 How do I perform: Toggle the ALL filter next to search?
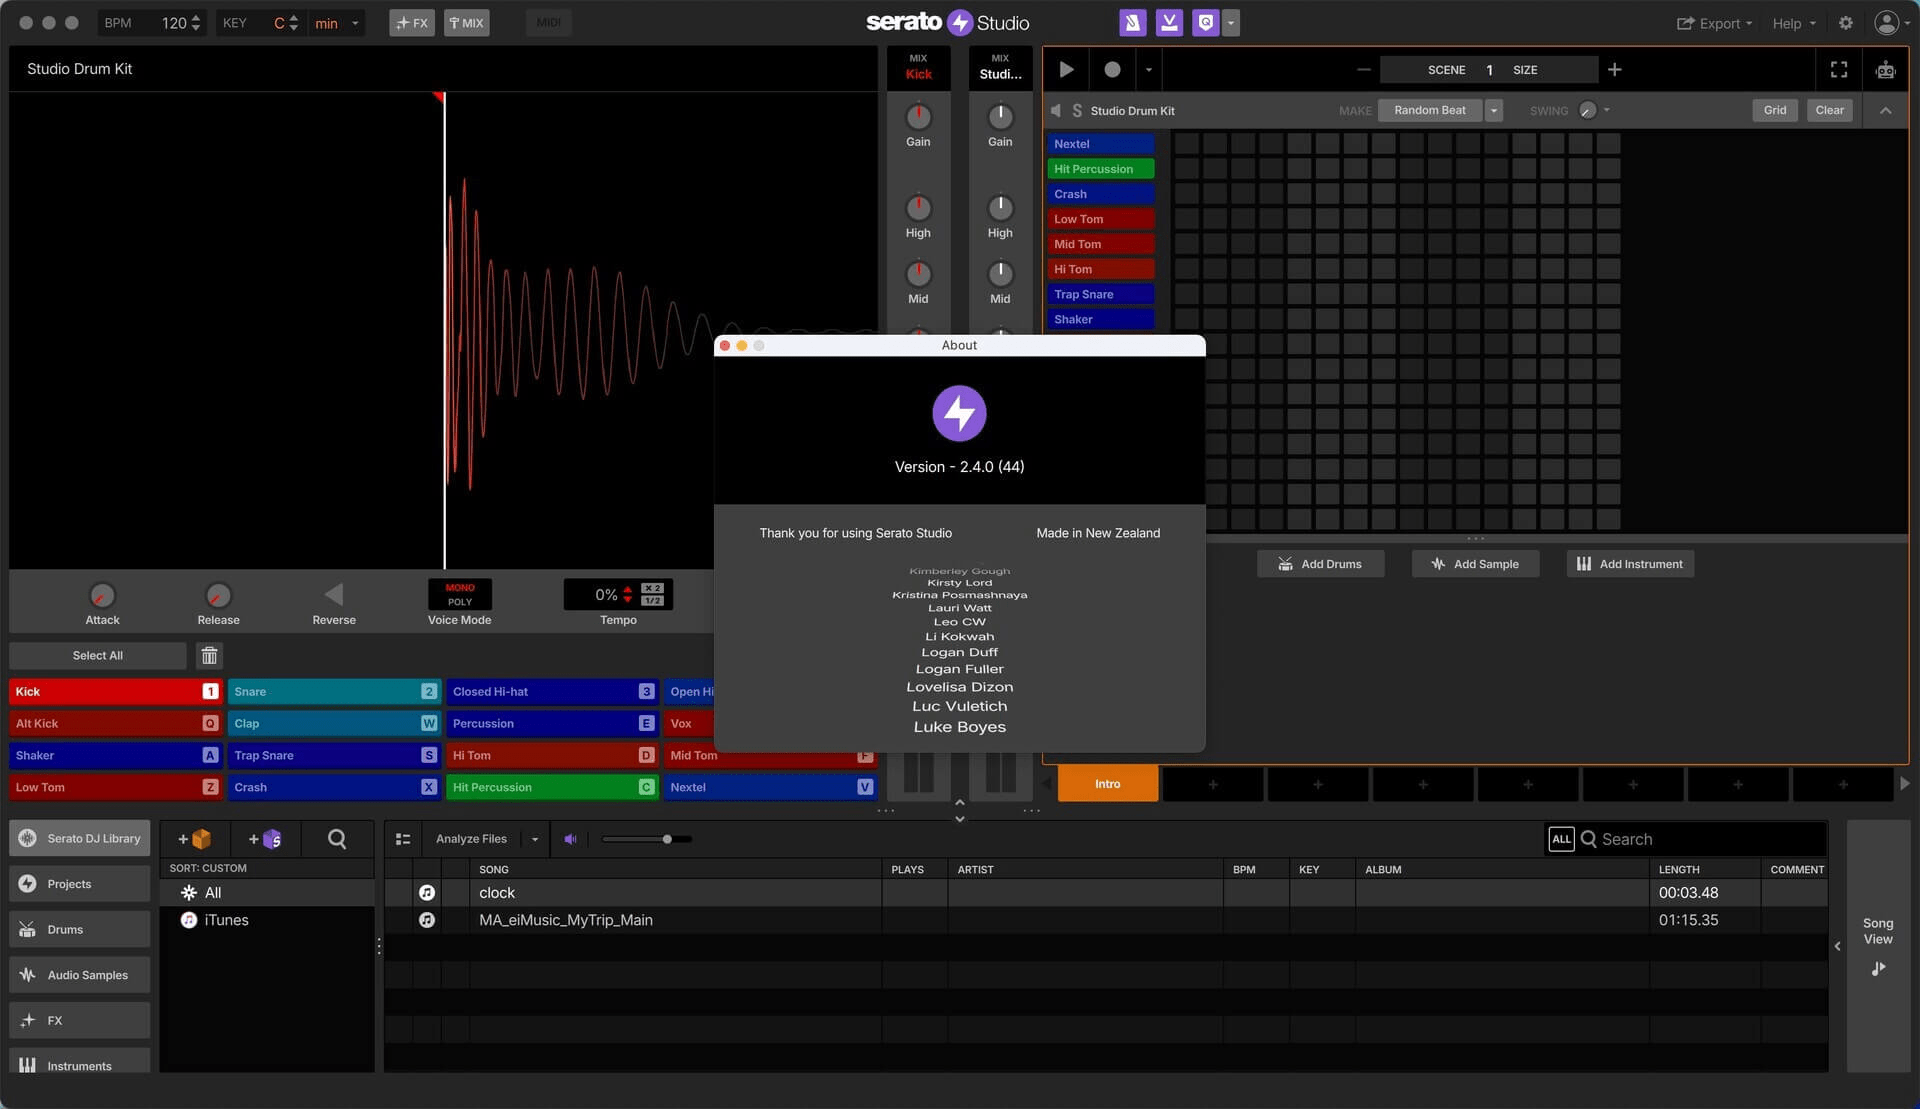[x=1561, y=839]
